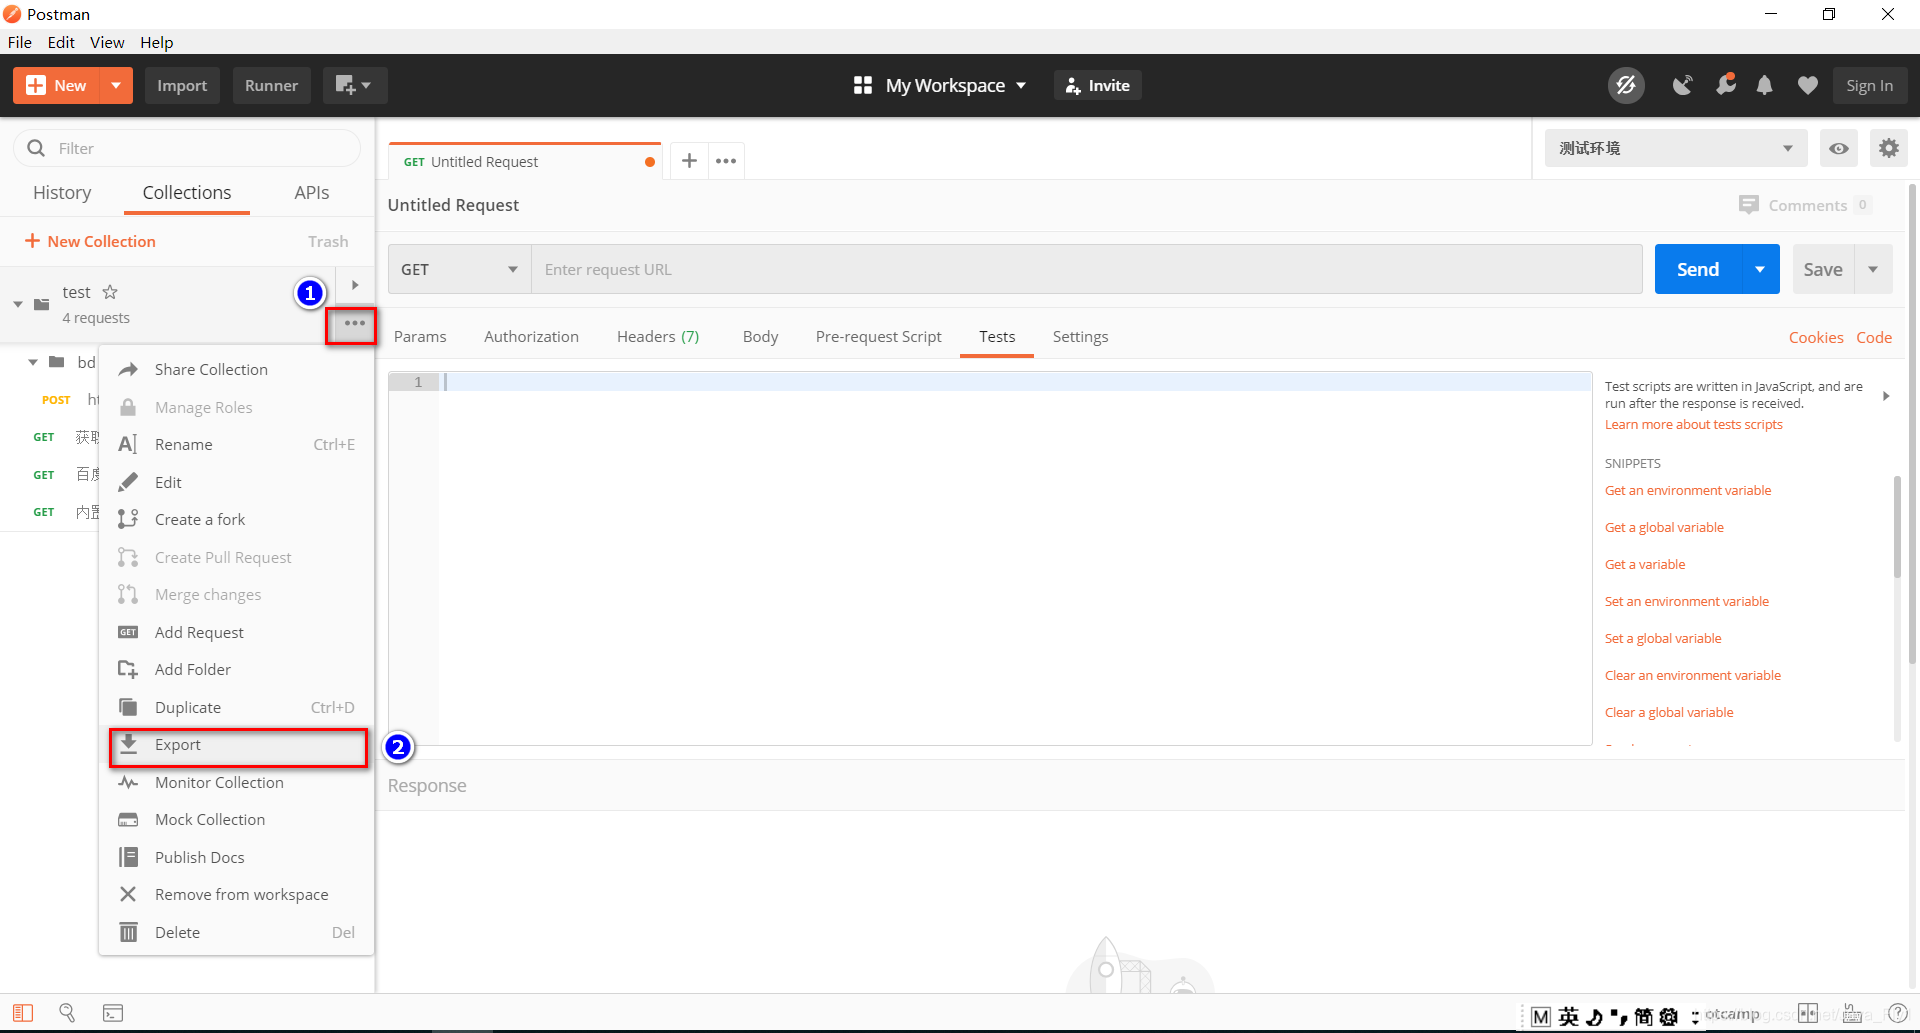Open environment settings gear icon
Viewport: 1920px width, 1033px height.
pyautogui.click(x=1888, y=148)
